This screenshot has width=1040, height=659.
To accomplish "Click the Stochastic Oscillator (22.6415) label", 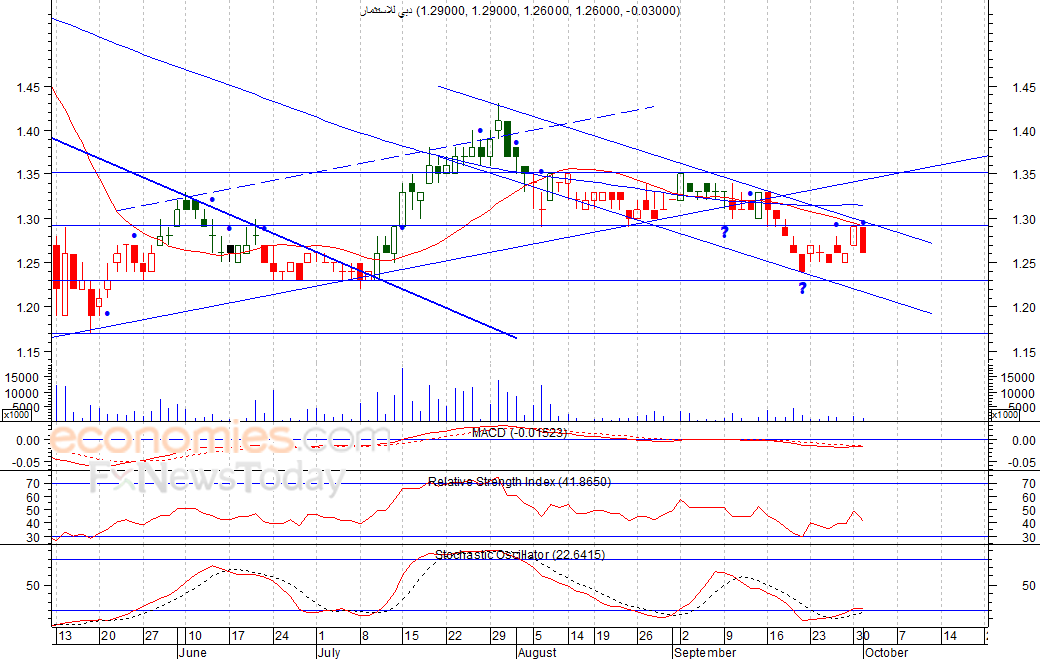I will click(x=520, y=555).
